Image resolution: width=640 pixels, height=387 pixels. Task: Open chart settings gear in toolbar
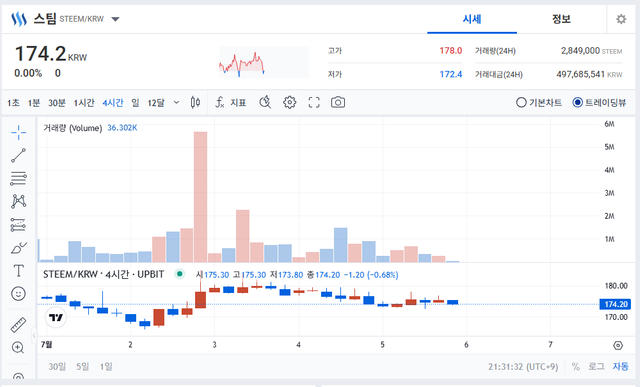pos(289,102)
